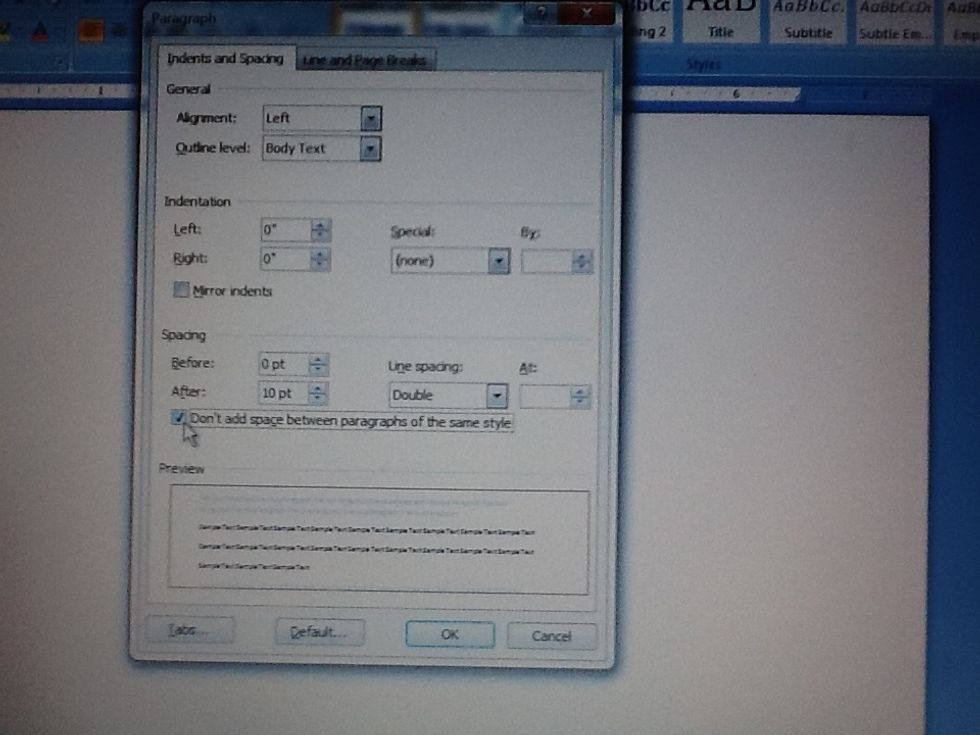The height and width of the screenshot is (735, 980).
Task: Switch to the Line and Page Breaks tab
Action: click(x=366, y=60)
